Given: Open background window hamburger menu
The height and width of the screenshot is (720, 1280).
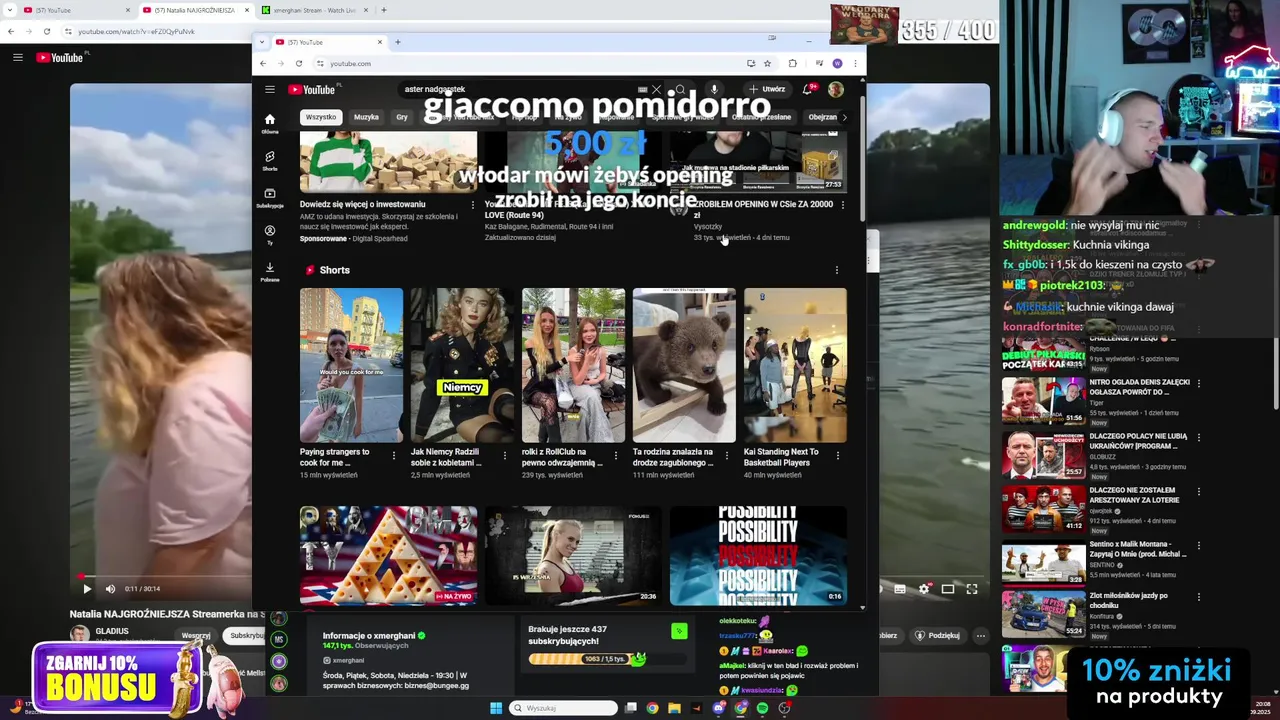Looking at the screenshot, I should point(17,57).
